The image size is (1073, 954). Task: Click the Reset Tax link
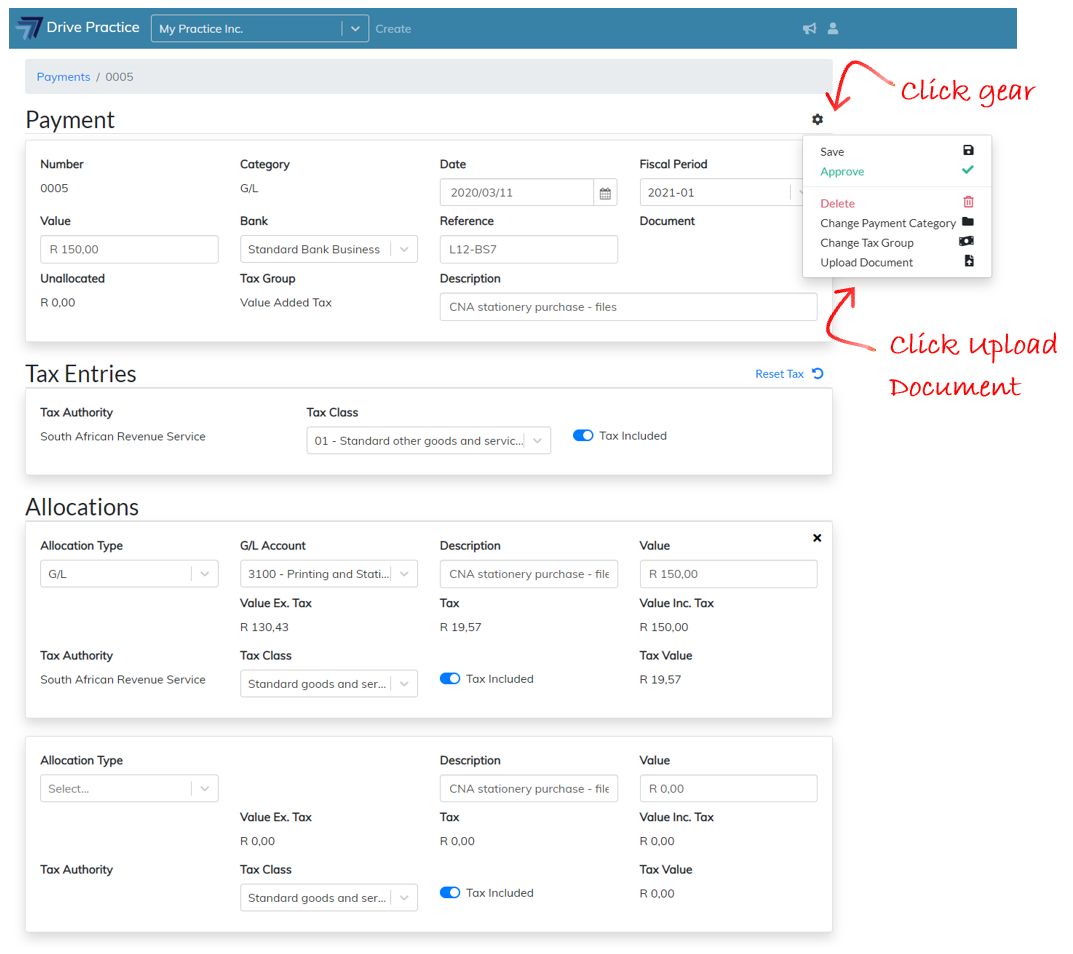coord(779,374)
